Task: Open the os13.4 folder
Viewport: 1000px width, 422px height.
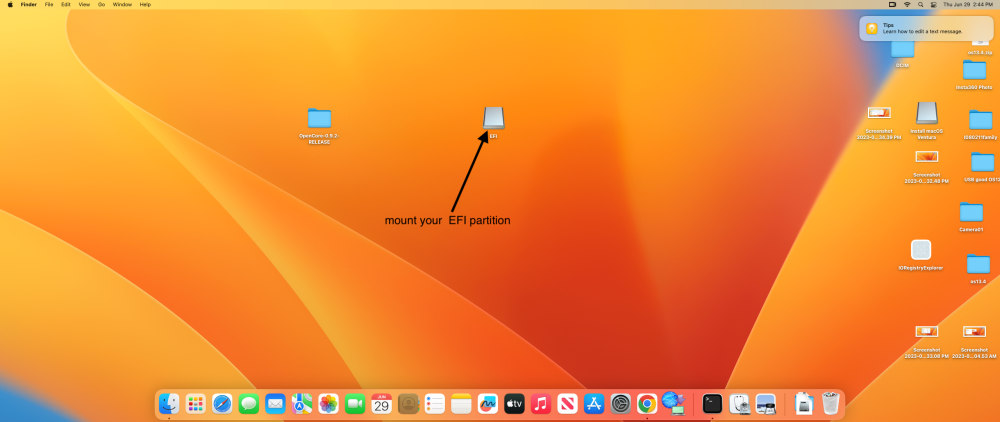Action: click(x=978, y=265)
